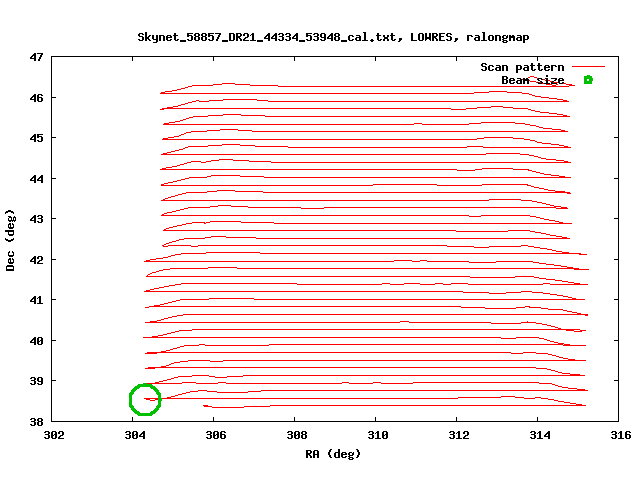Image resolution: width=640 pixels, height=480 pixels.
Task: Select the 'Beam size' legend label
Action: click(533, 80)
